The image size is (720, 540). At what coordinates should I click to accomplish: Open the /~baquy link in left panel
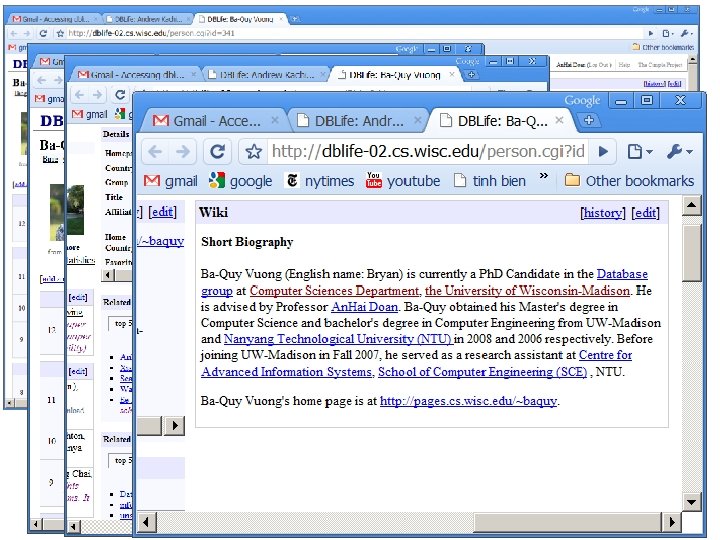(161, 241)
